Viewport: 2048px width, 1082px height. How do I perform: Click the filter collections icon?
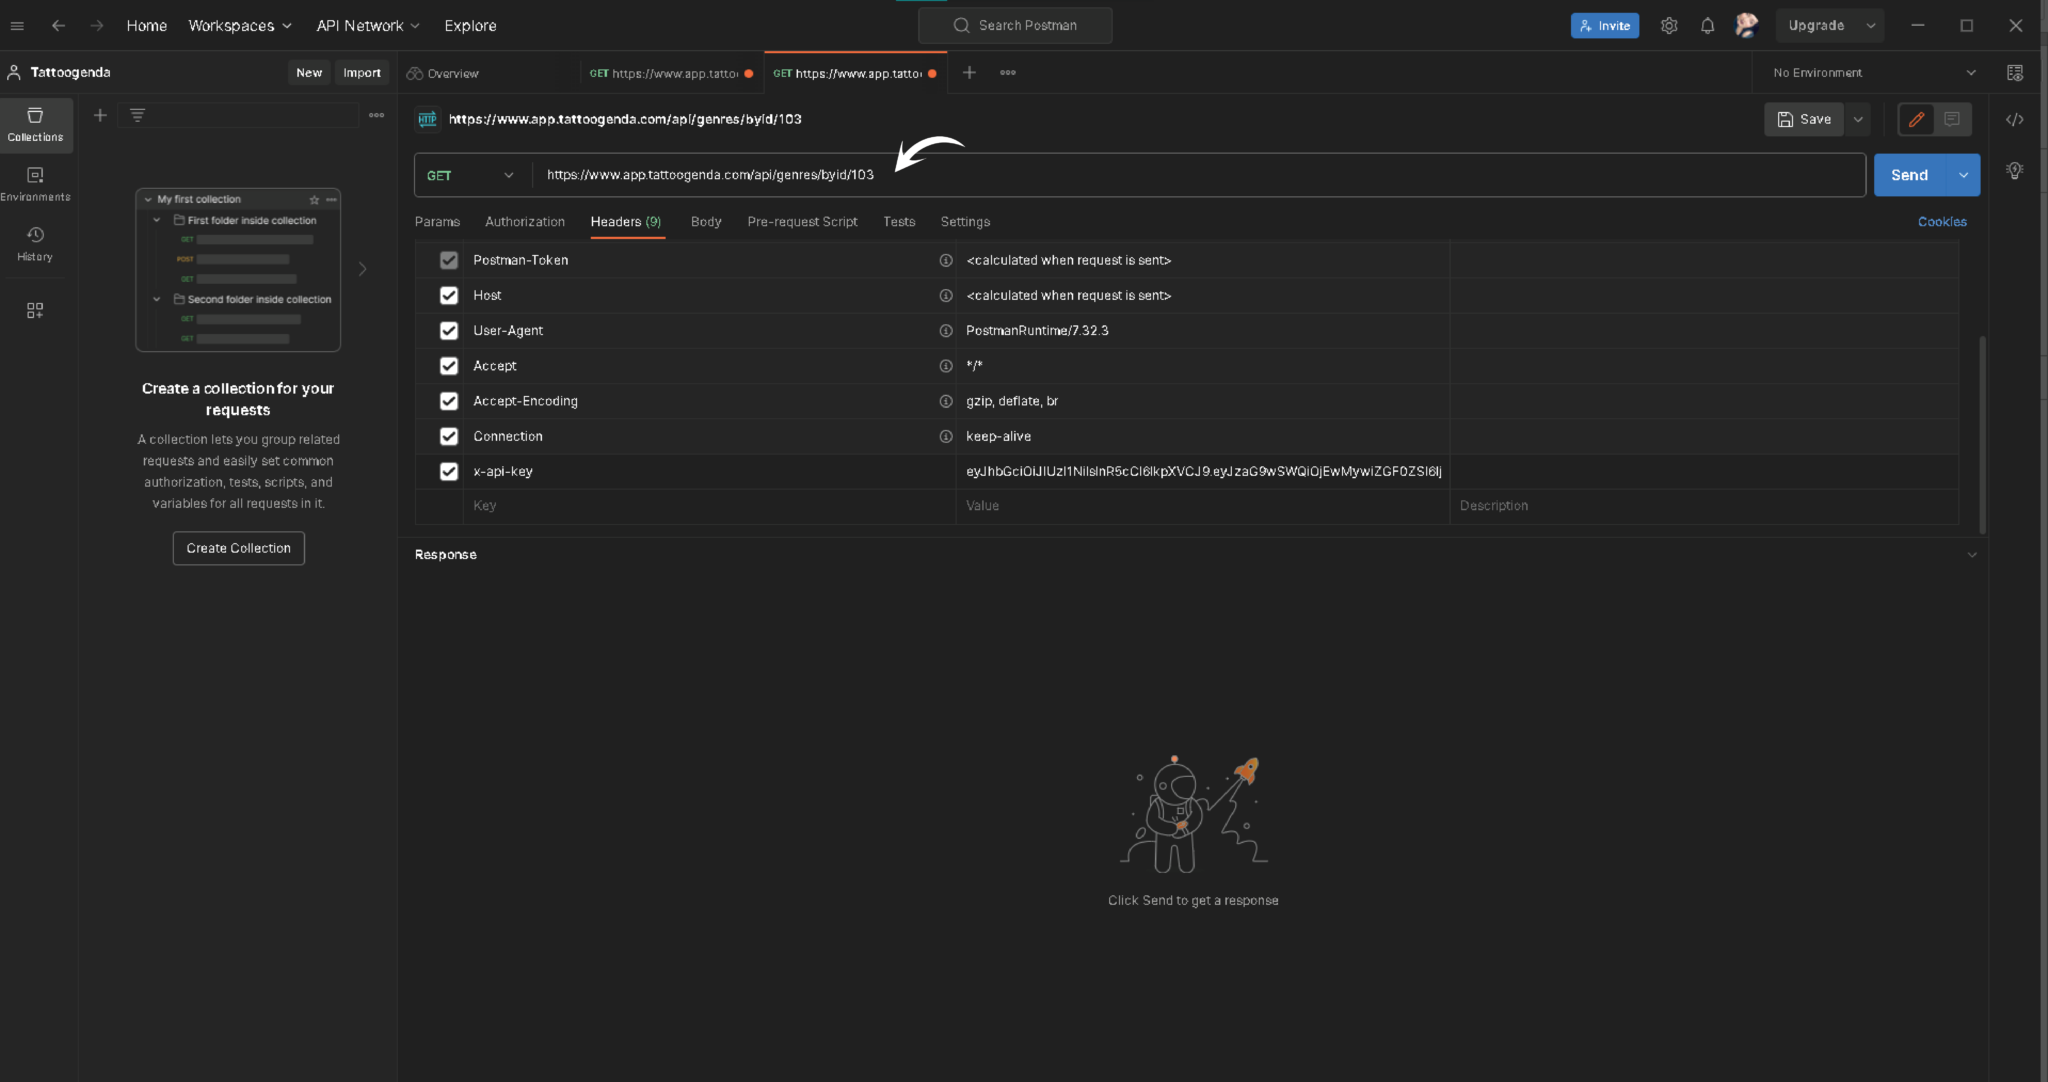pos(138,116)
